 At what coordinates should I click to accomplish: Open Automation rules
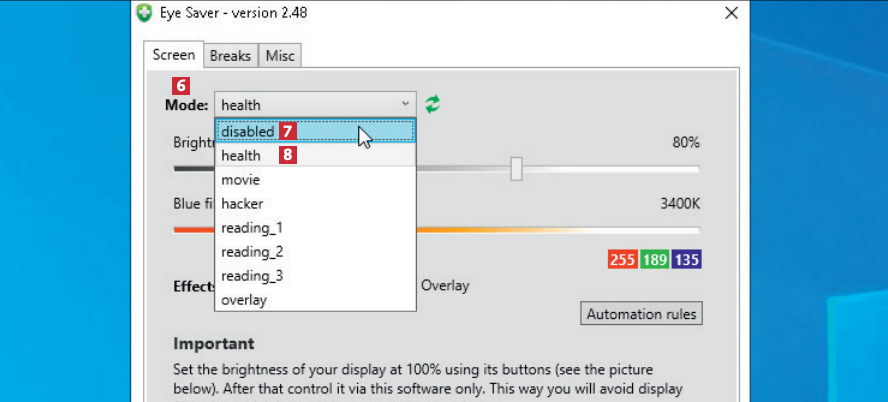(642, 314)
